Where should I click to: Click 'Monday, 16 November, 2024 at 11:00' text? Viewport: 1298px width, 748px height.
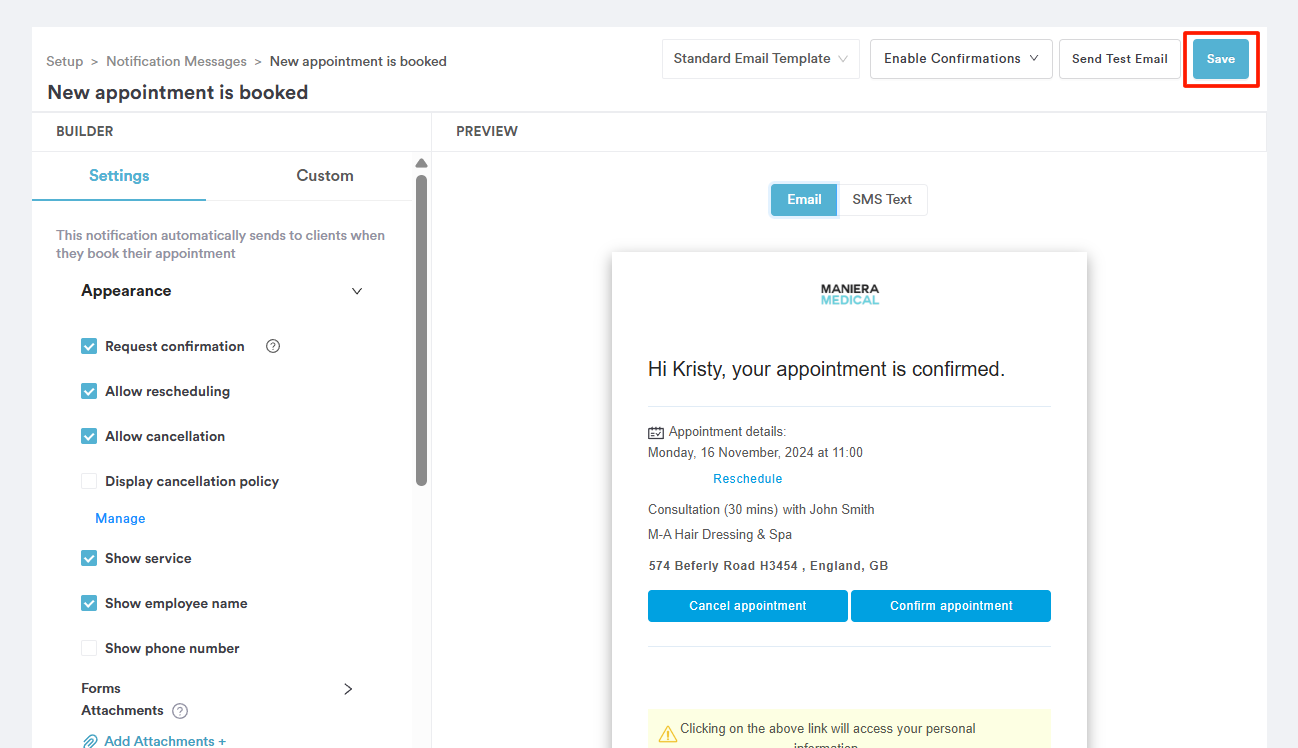pyautogui.click(x=755, y=453)
